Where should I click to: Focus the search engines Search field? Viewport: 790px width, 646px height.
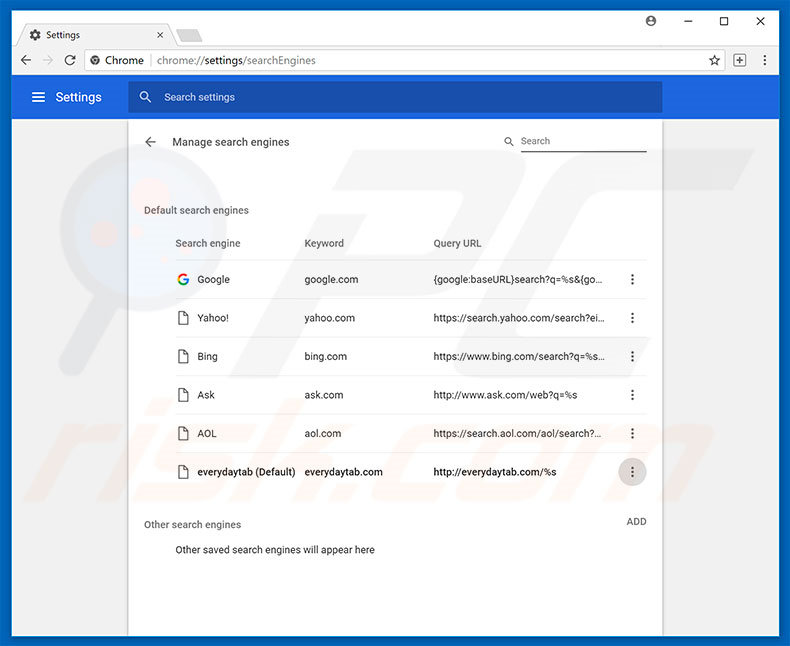[583, 142]
